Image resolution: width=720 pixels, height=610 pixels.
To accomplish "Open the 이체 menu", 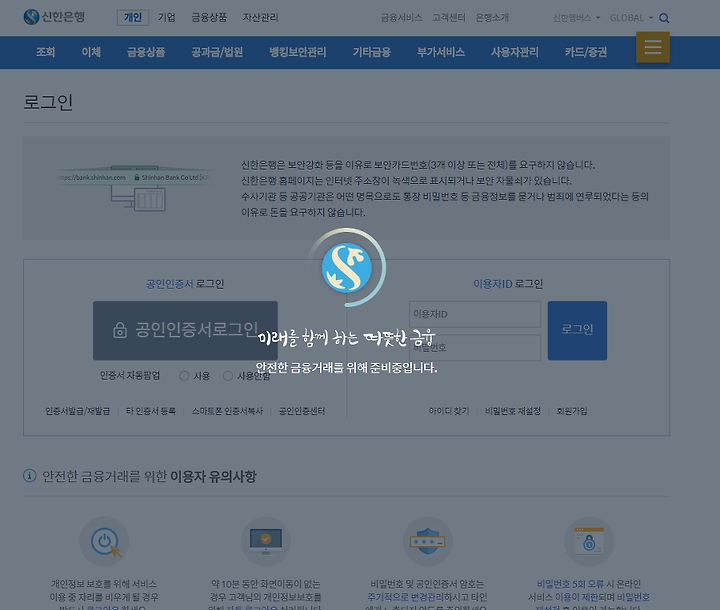I will click(91, 52).
